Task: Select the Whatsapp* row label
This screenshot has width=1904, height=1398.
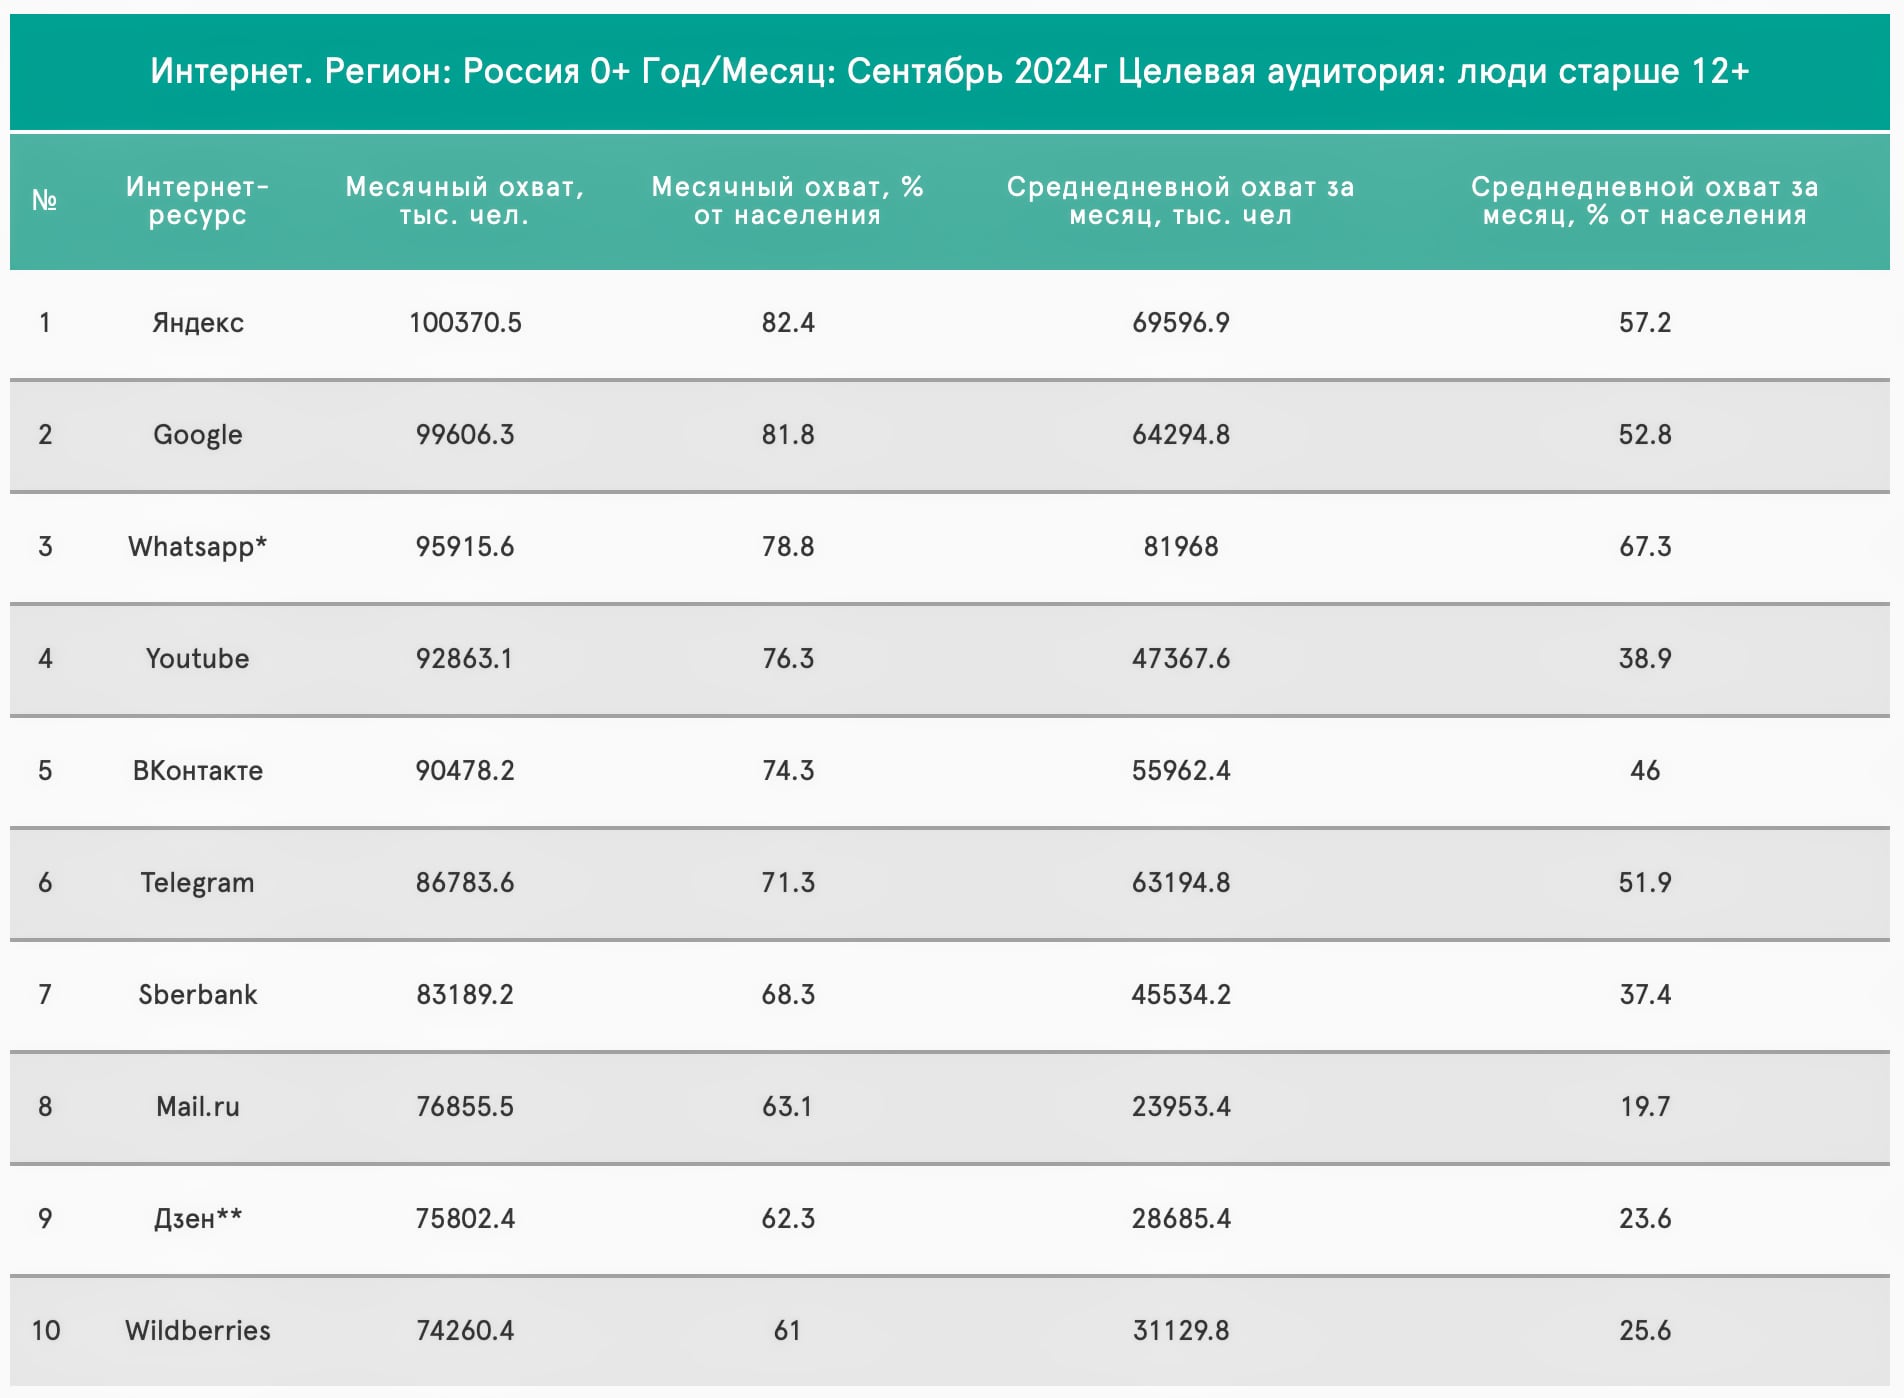Action: pyautogui.click(x=197, y=547)
